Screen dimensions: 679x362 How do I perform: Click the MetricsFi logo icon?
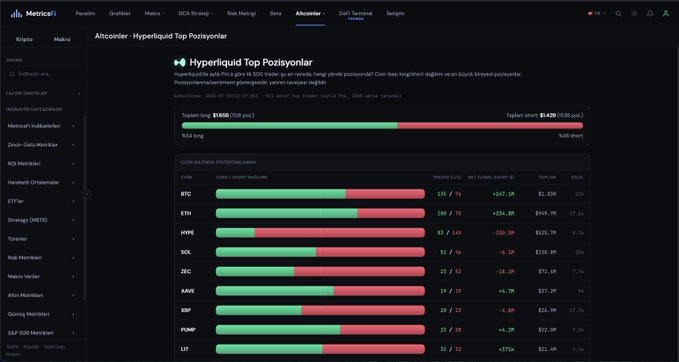(x=16, y=13)
